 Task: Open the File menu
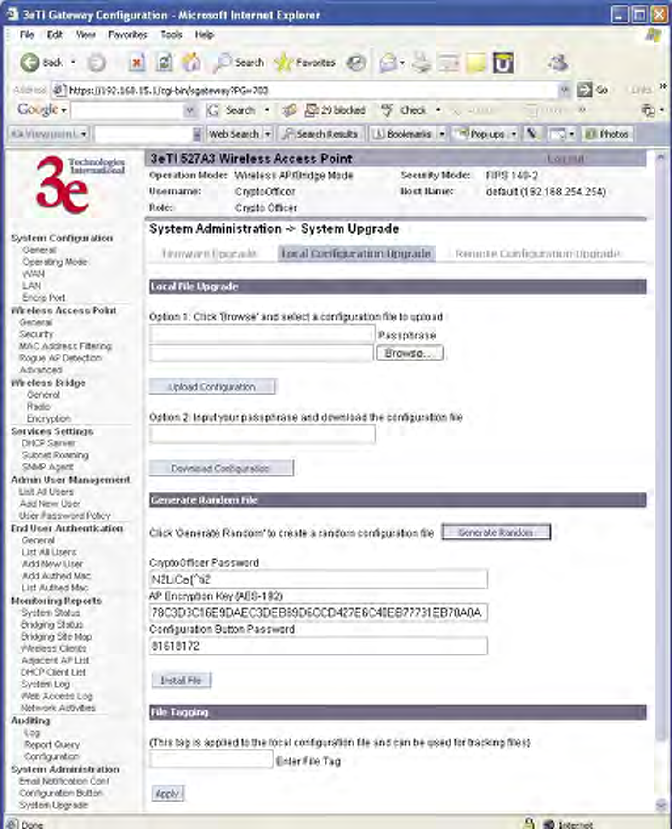[x=26, y=35]
